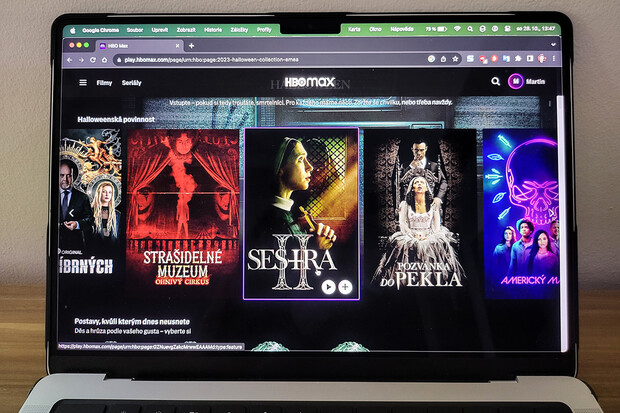
Task: Open the Karta menu
Action: click(x=354, y=29)
